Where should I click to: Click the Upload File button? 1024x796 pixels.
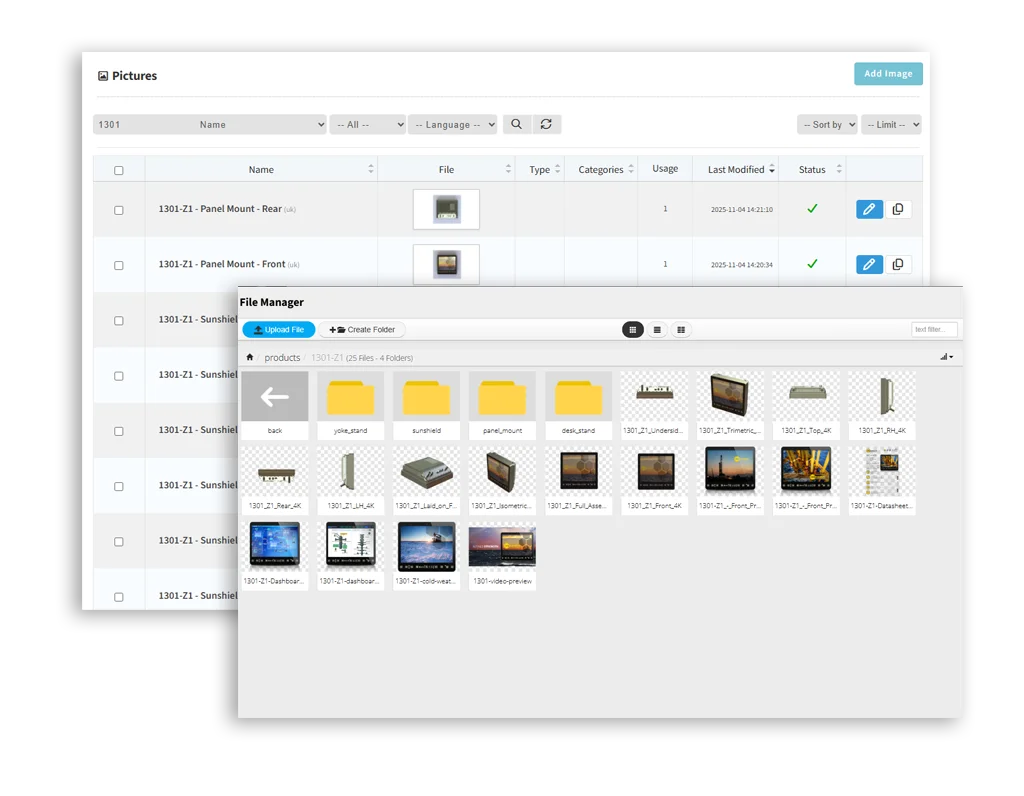pos(278,328)
